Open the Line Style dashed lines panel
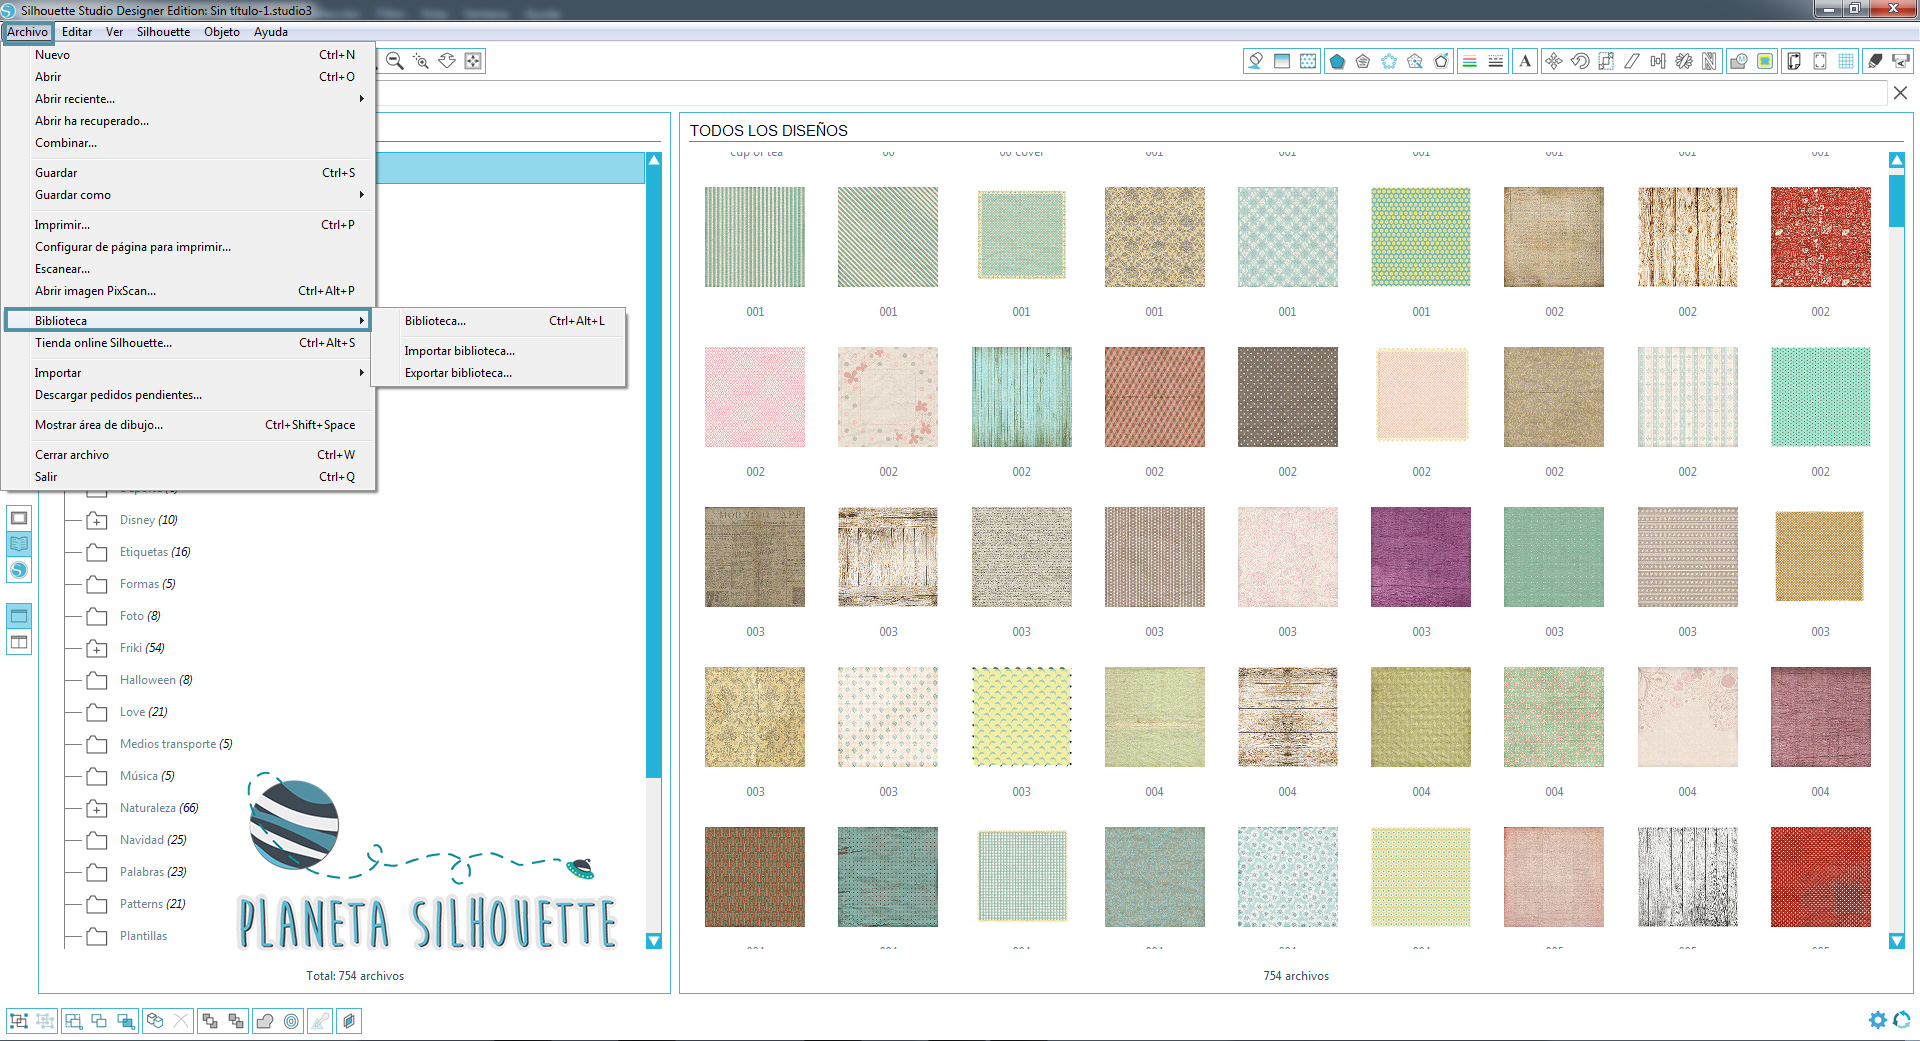This screenshot has width=1920, height=1041. [1496, 61]
